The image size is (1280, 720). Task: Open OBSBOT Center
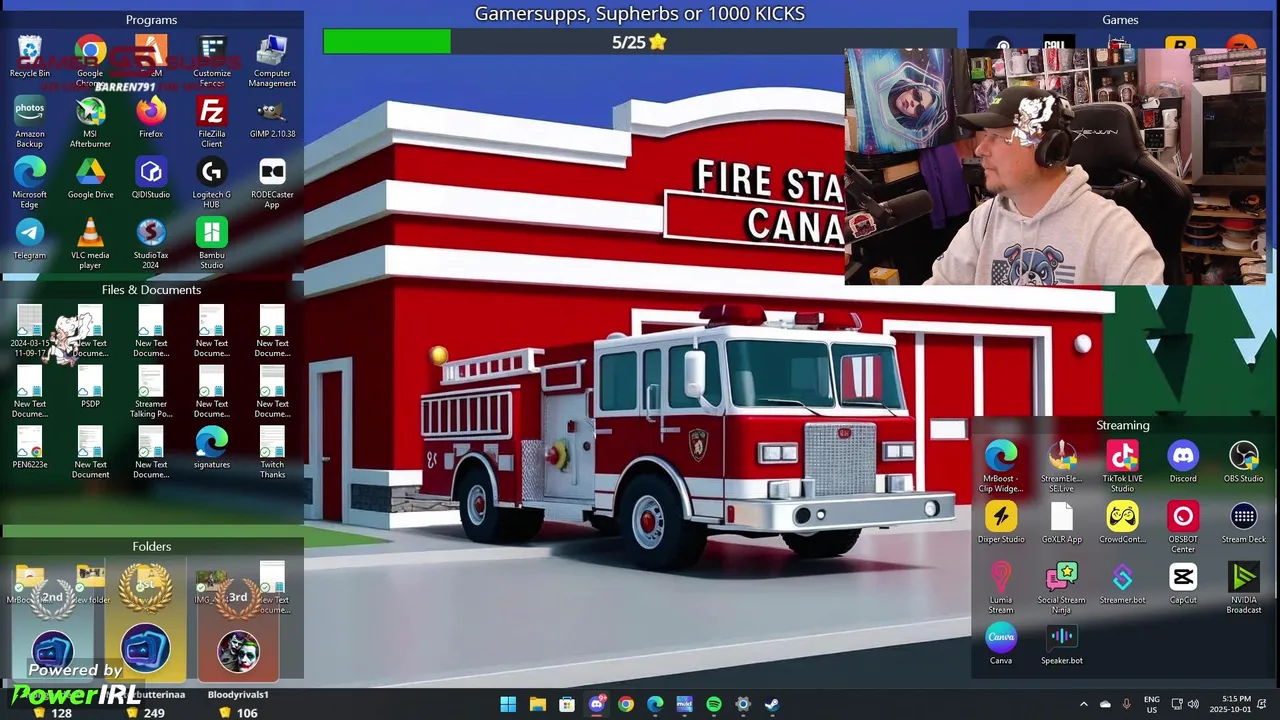tap(1183, 528)
